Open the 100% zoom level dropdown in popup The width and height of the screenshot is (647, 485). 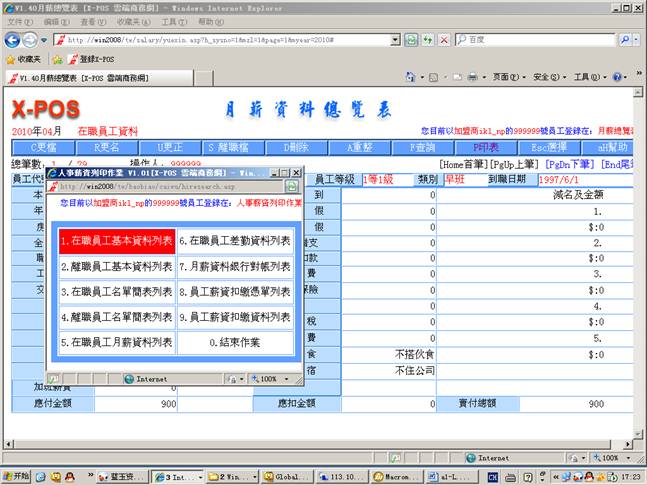272,379
